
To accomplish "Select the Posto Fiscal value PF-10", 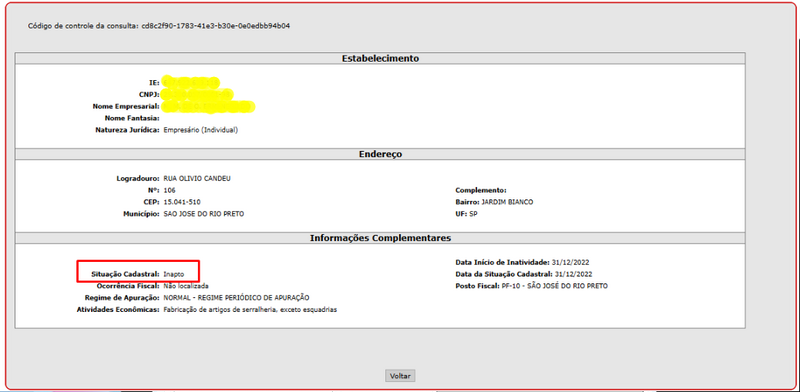I will click(555, 286).
